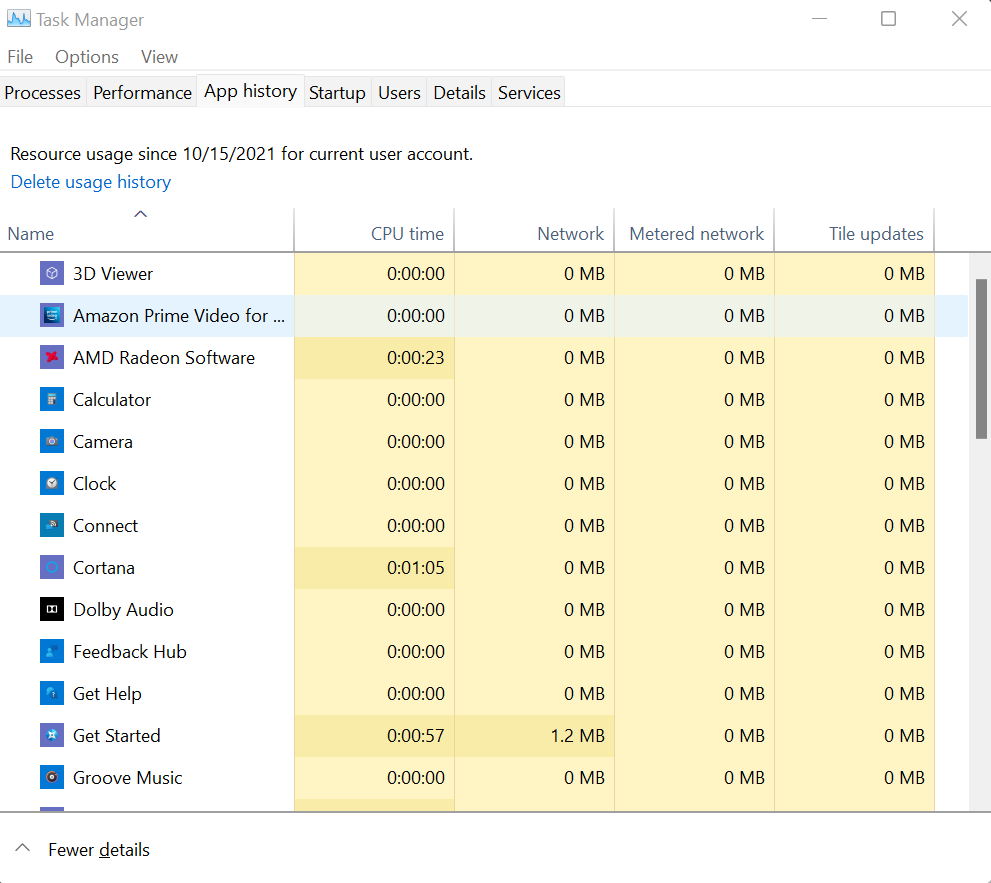Switch to the Users tab
991x883 pixels.
tap(399, 93)
